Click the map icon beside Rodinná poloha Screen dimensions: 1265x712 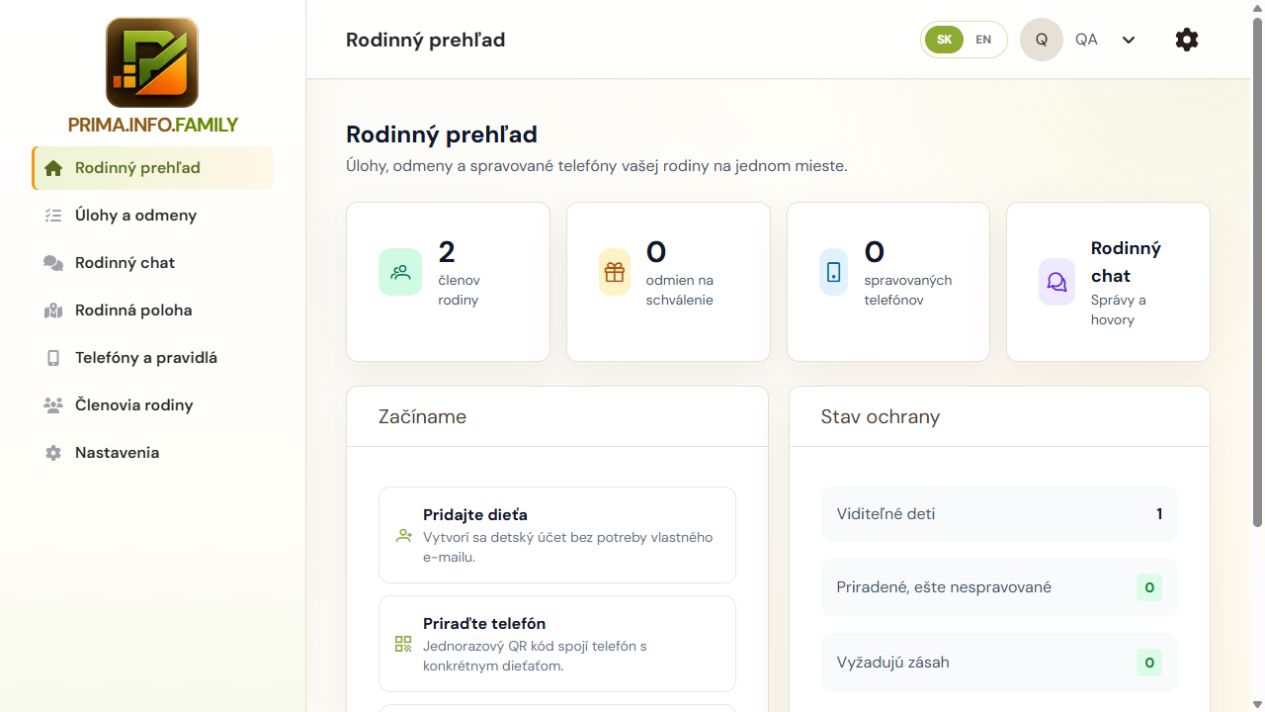point(53,311)
